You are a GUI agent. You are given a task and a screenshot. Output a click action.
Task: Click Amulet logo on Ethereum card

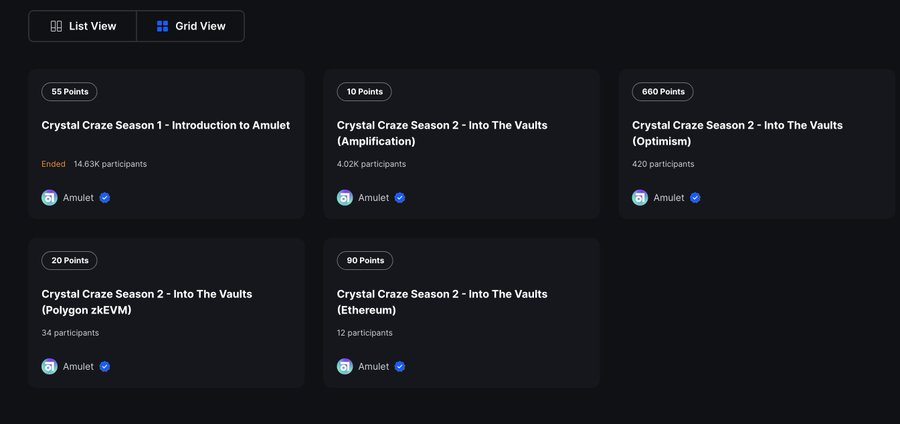345,367
